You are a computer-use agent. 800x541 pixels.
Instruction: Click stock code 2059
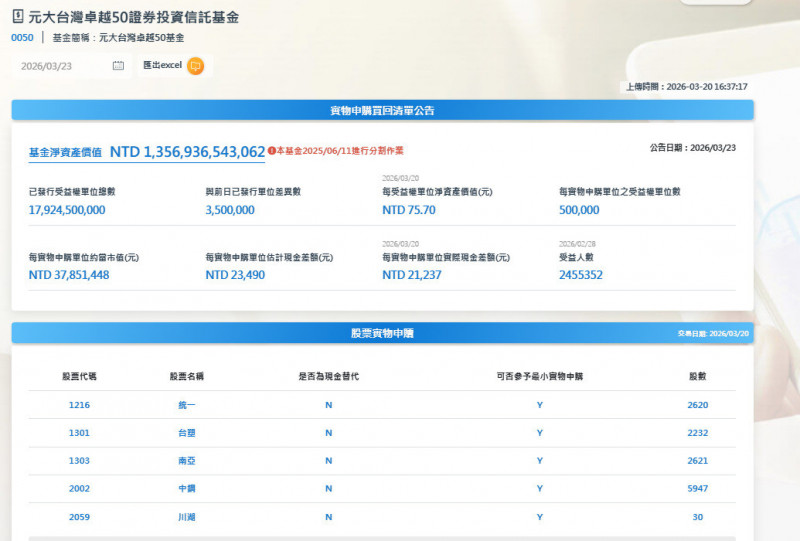pyautogui.click(x=79, y=517)
